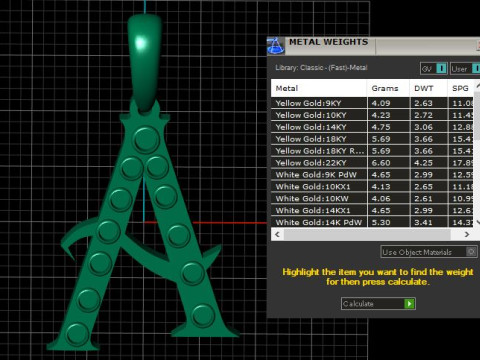Screen dimensions: 480x360
Task: Select the White Gold:14KX1 row
Action: pos(372,210)
